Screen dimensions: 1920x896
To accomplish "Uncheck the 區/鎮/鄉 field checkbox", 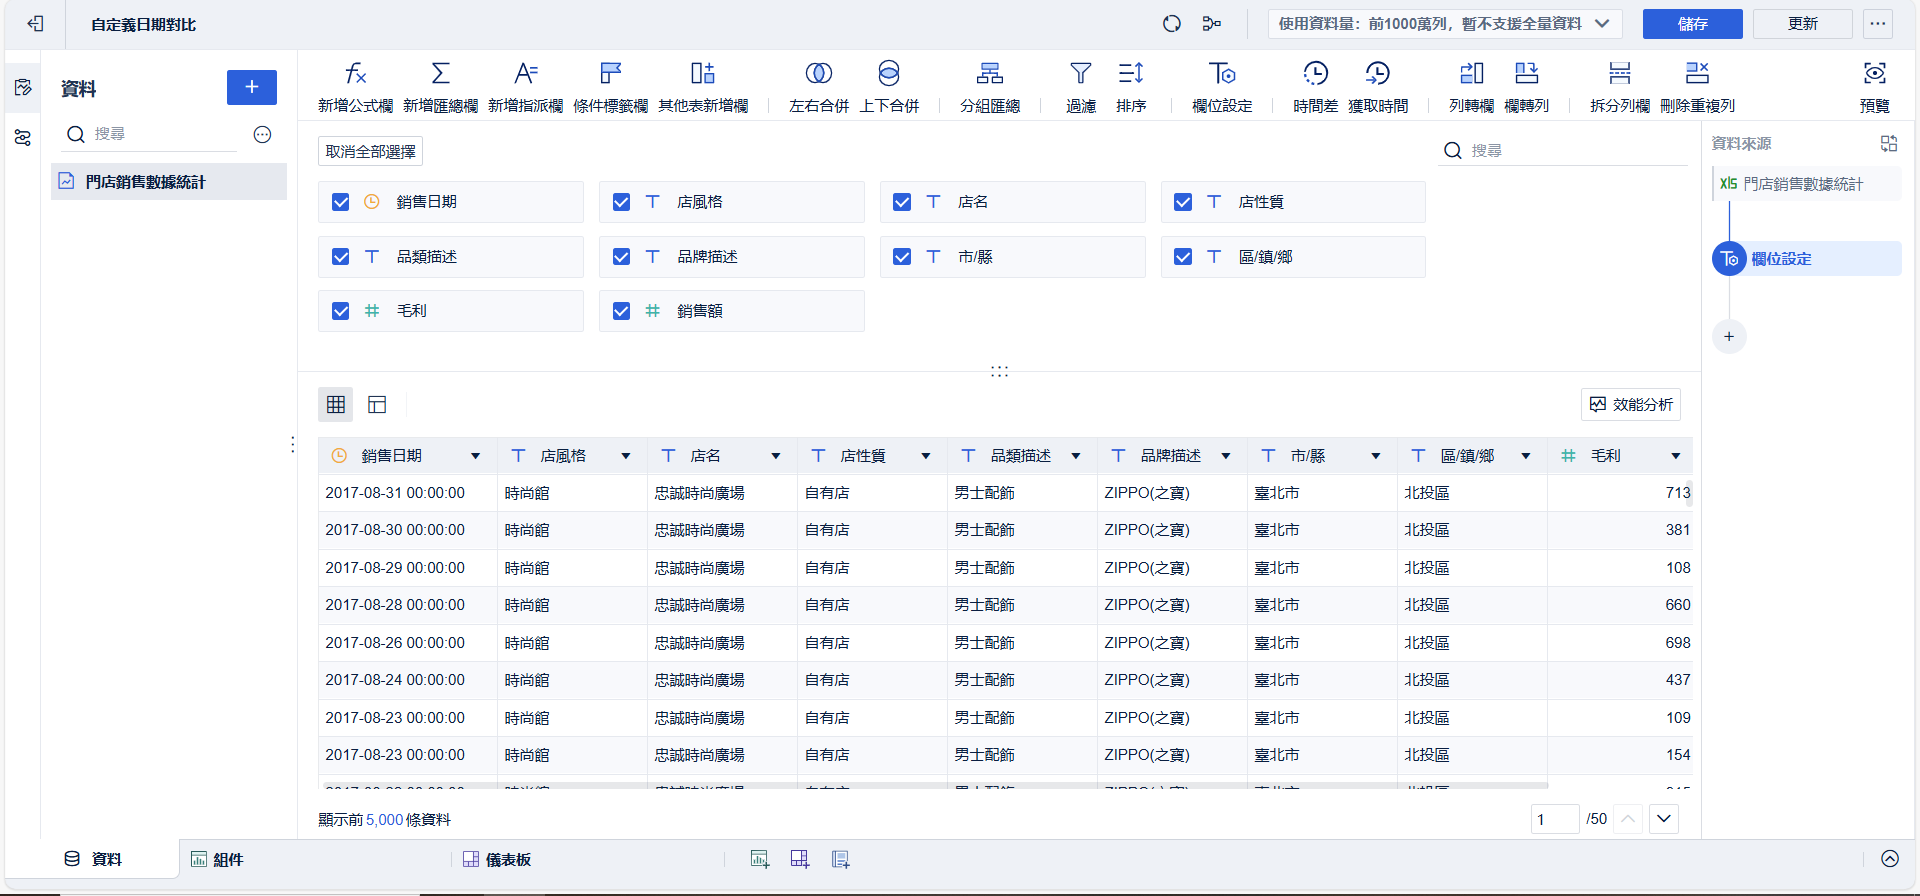I will pos(1183,257).
